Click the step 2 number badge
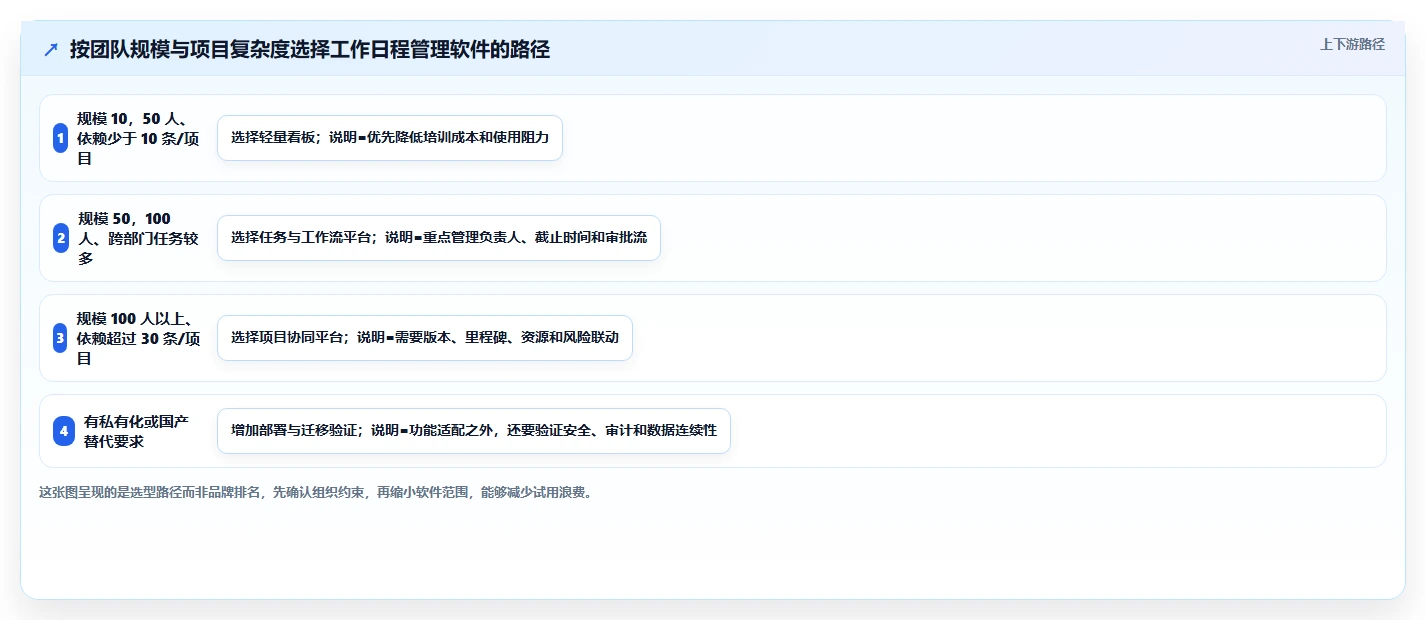Screen dimensions: 1426x620 (x=61, y=238)
